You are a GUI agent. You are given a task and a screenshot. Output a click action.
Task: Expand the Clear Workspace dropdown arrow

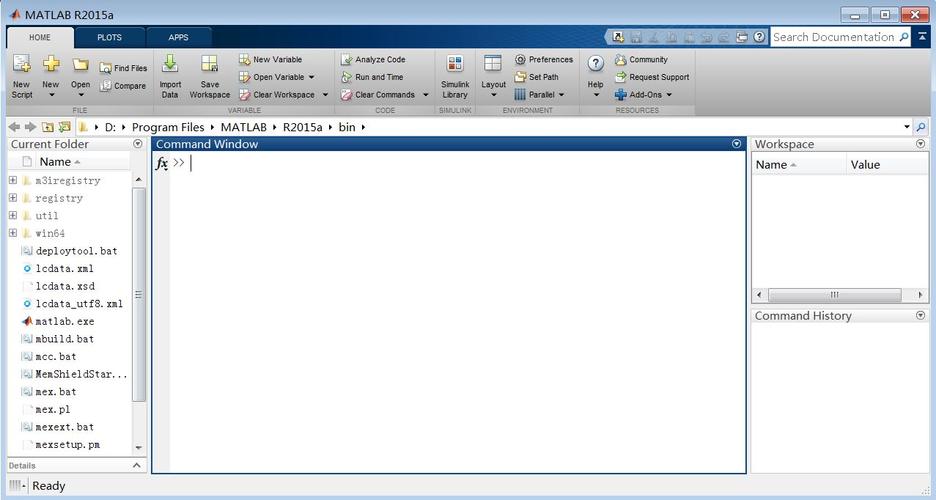tap(325, 95)
